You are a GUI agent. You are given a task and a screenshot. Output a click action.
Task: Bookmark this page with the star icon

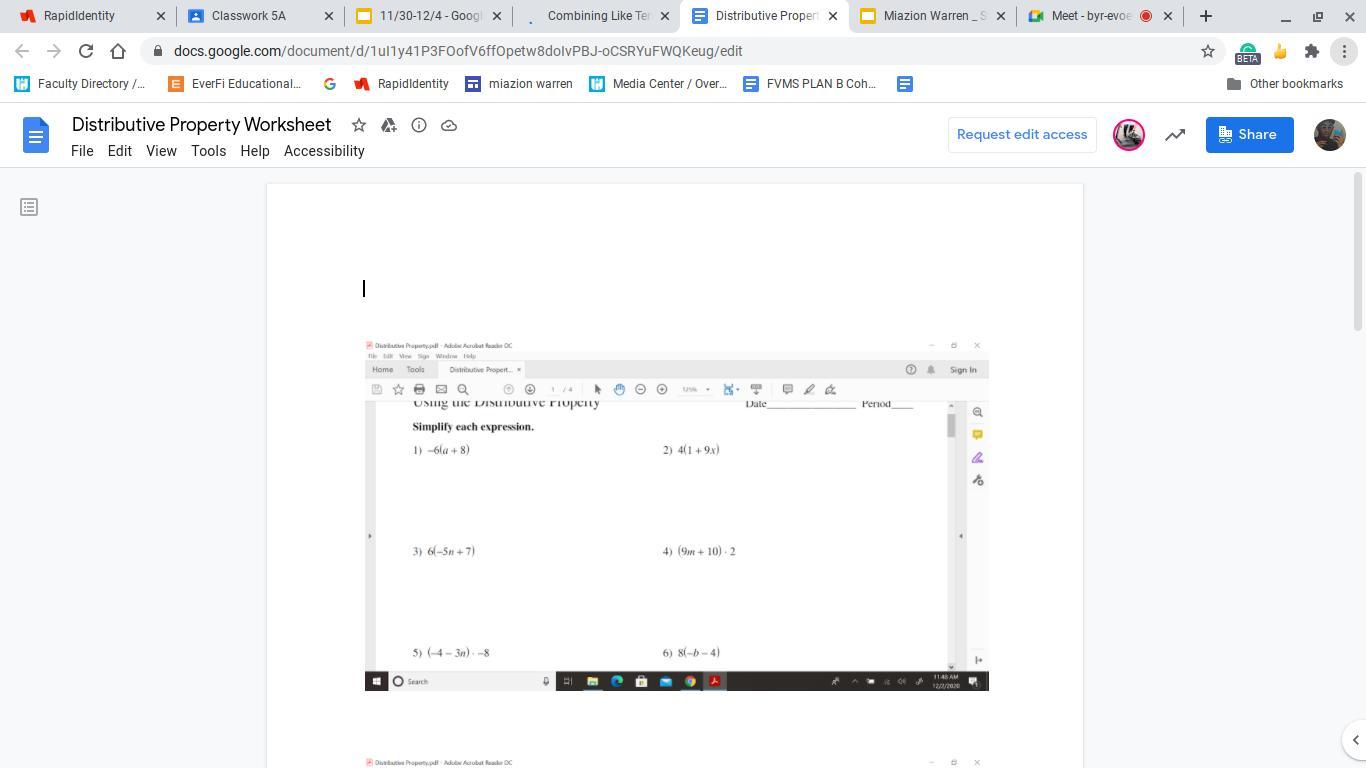[x=1208, y=51]
